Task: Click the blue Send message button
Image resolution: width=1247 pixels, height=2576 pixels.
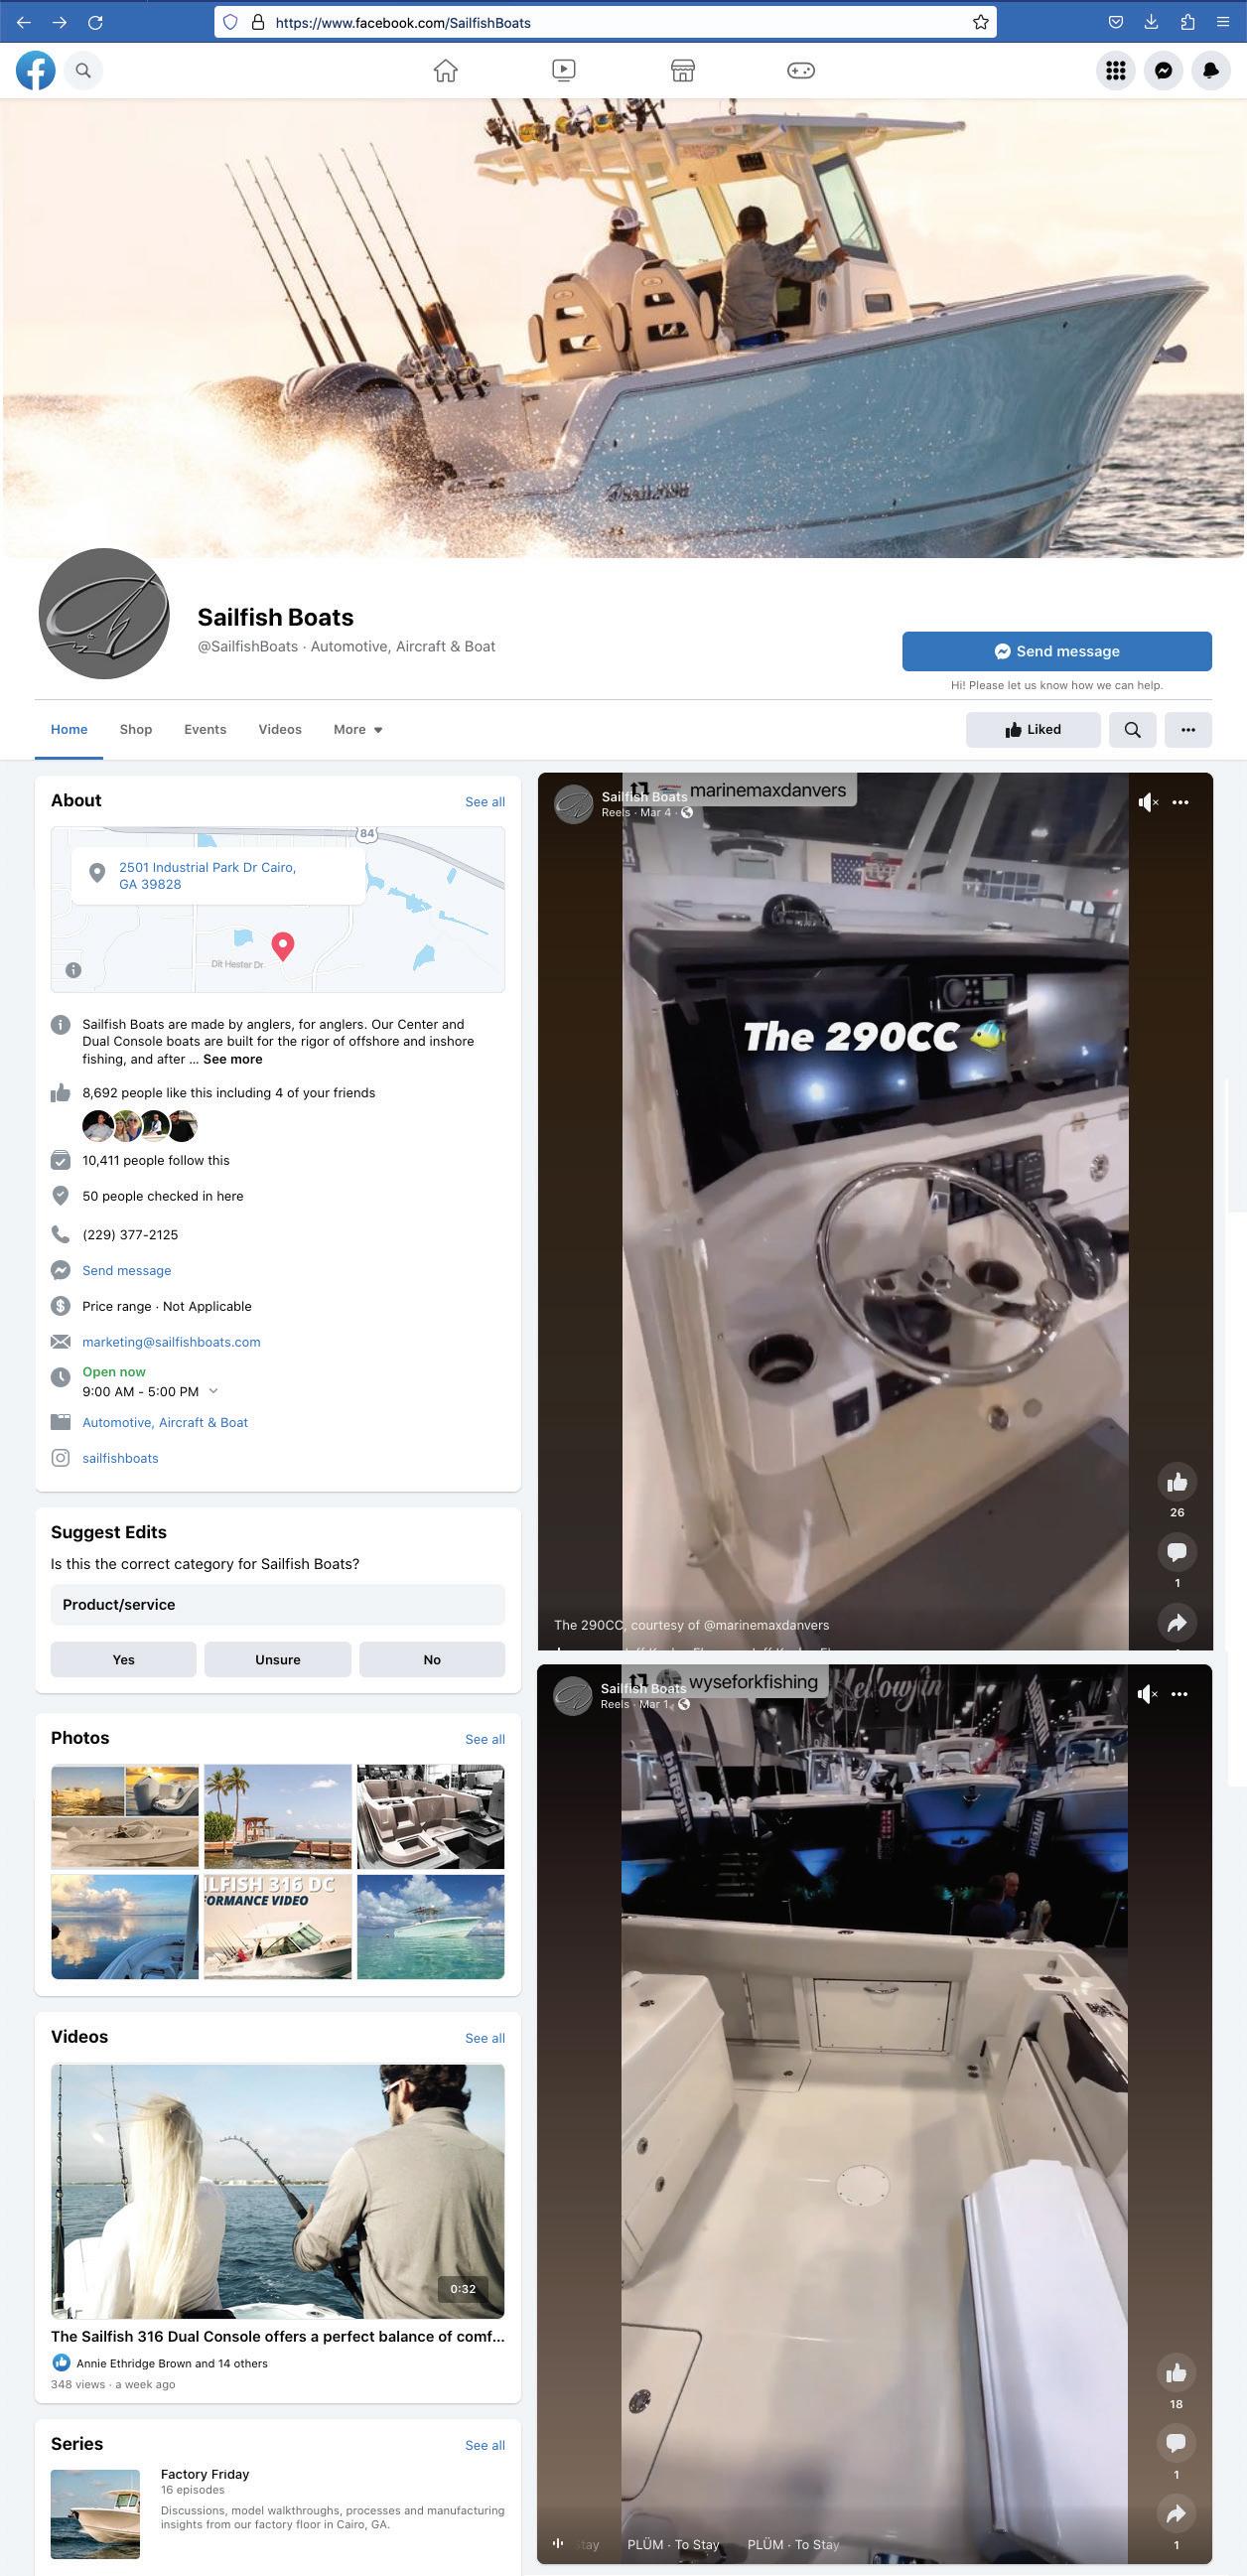Action: click(x=1057, y=652)
